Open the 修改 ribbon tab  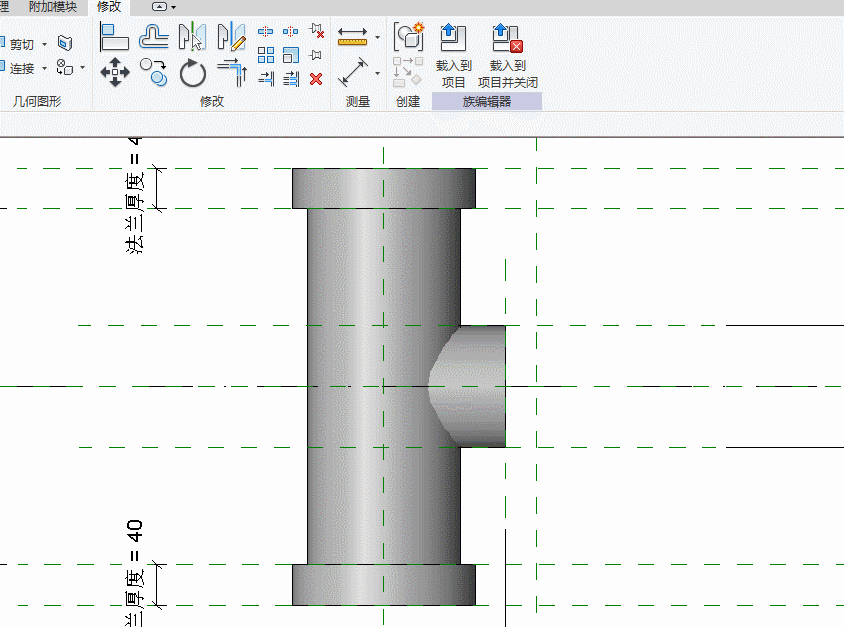click(109, 7)
